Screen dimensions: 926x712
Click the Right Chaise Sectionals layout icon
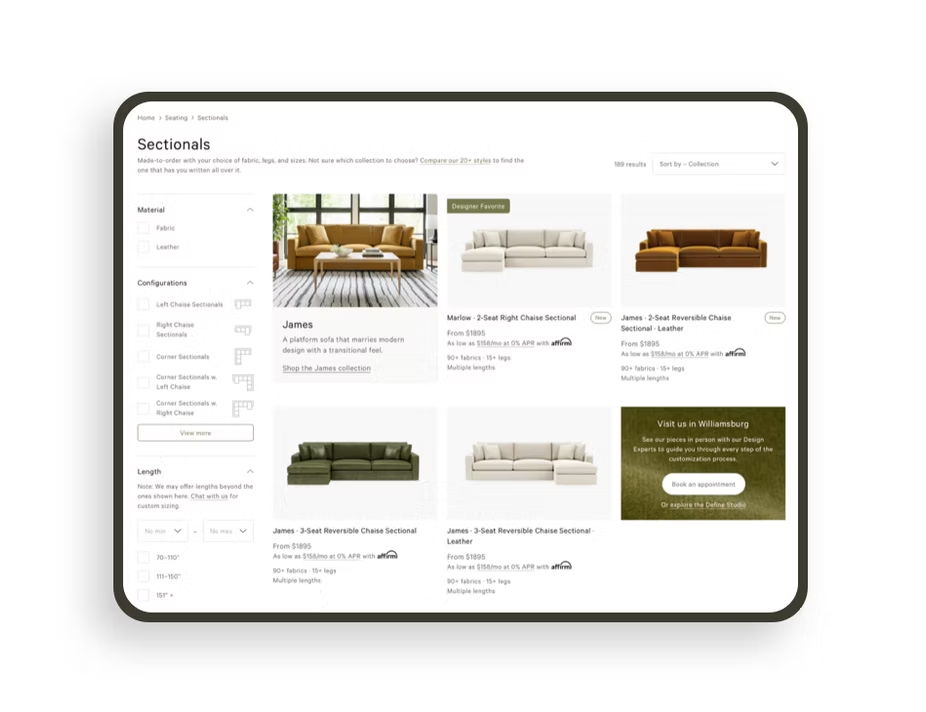pos(243,329)
